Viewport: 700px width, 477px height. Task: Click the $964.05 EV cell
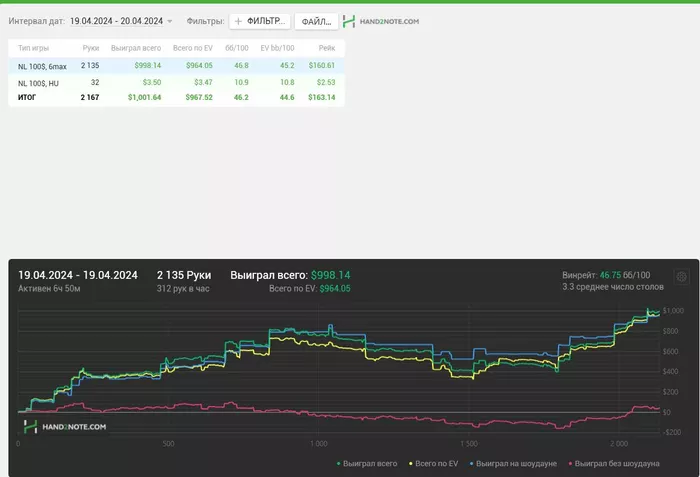click(x=199, y=66)
